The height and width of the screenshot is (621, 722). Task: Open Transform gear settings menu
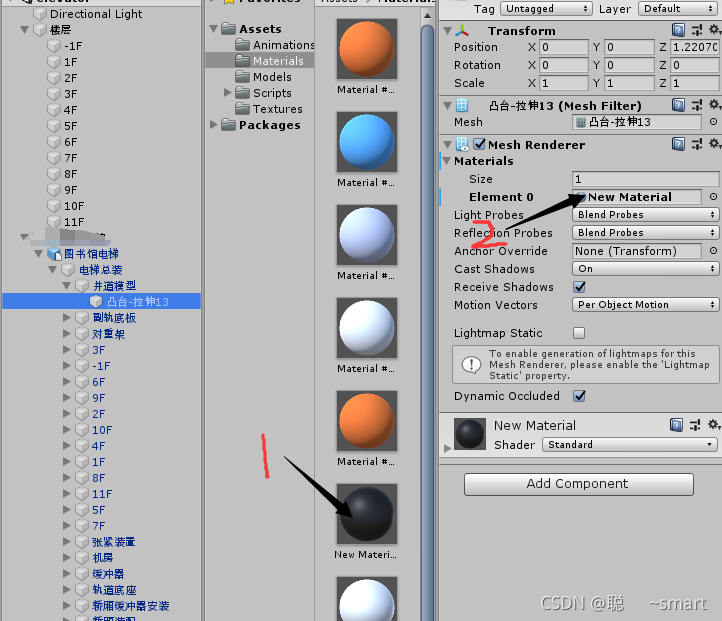point(714,30)
